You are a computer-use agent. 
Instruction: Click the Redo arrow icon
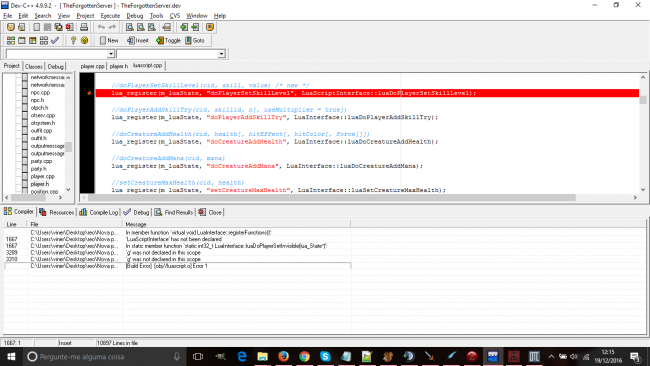point(112,27)
